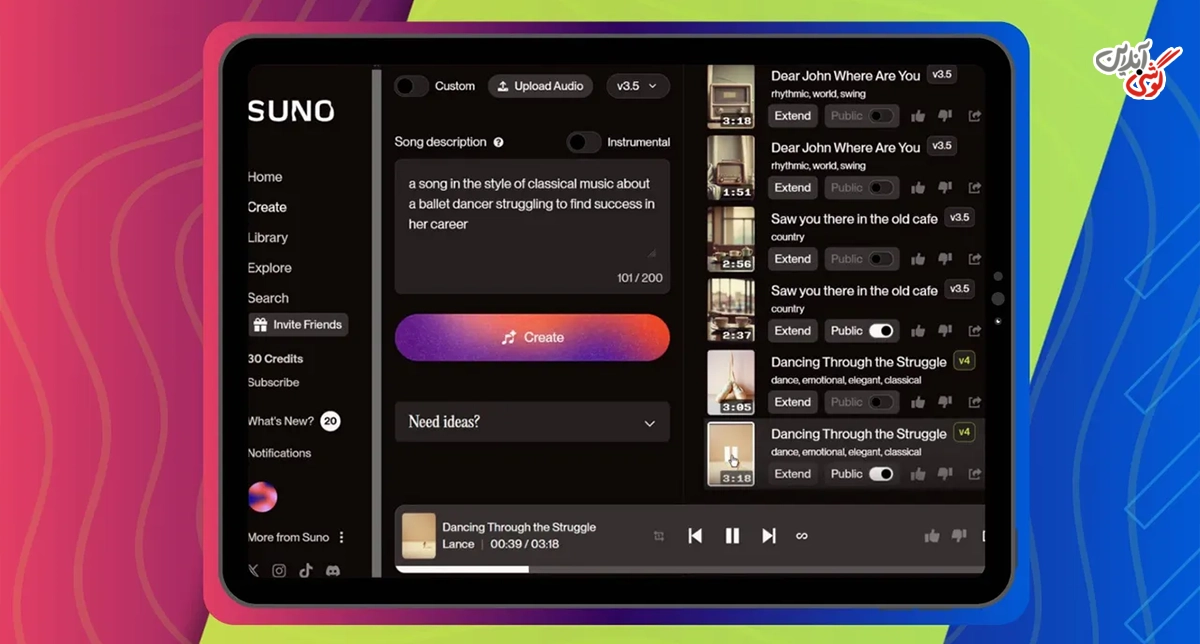This screenshot has width=1200, height=644.
Task: Share Saw you there 2:56 track
Action: tap(975, 259)
